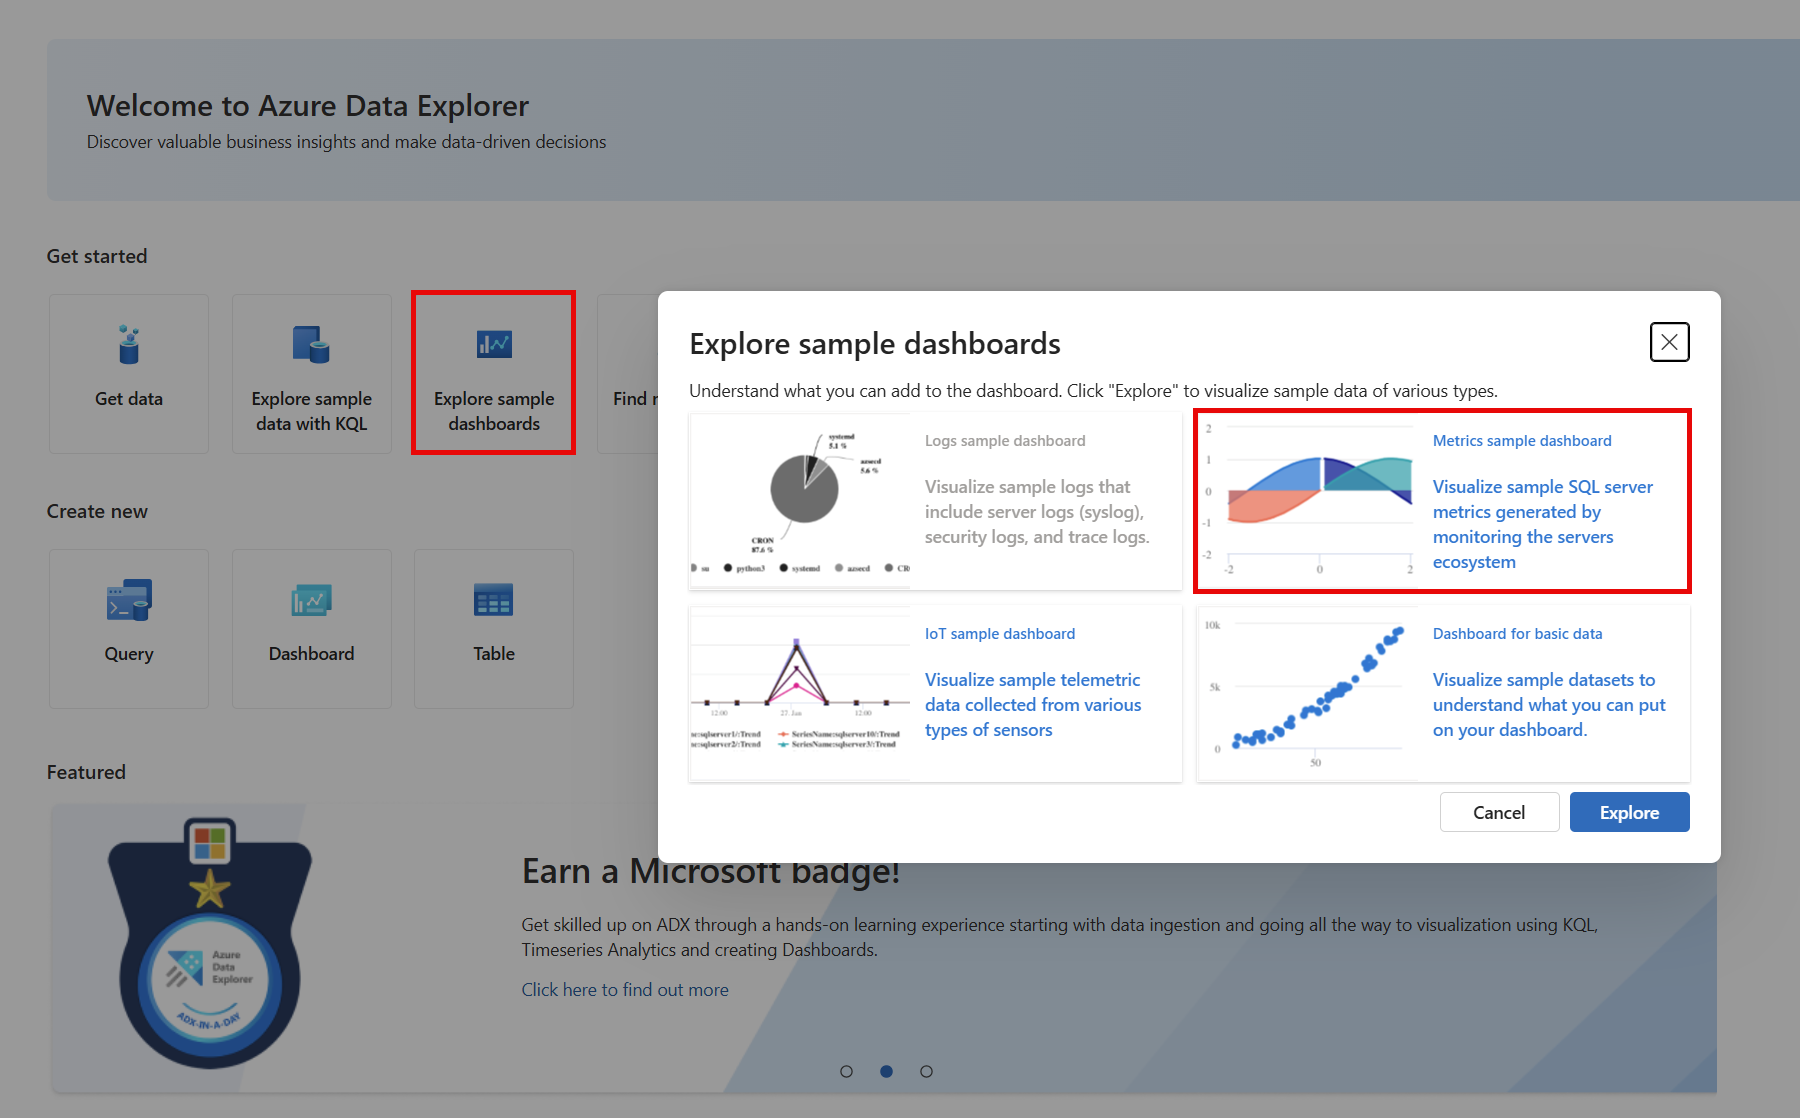This screenshot has width=1800, height=1118.
Task: Cancel the sample dashboards dialog
Action: (x=1499, y=812)
